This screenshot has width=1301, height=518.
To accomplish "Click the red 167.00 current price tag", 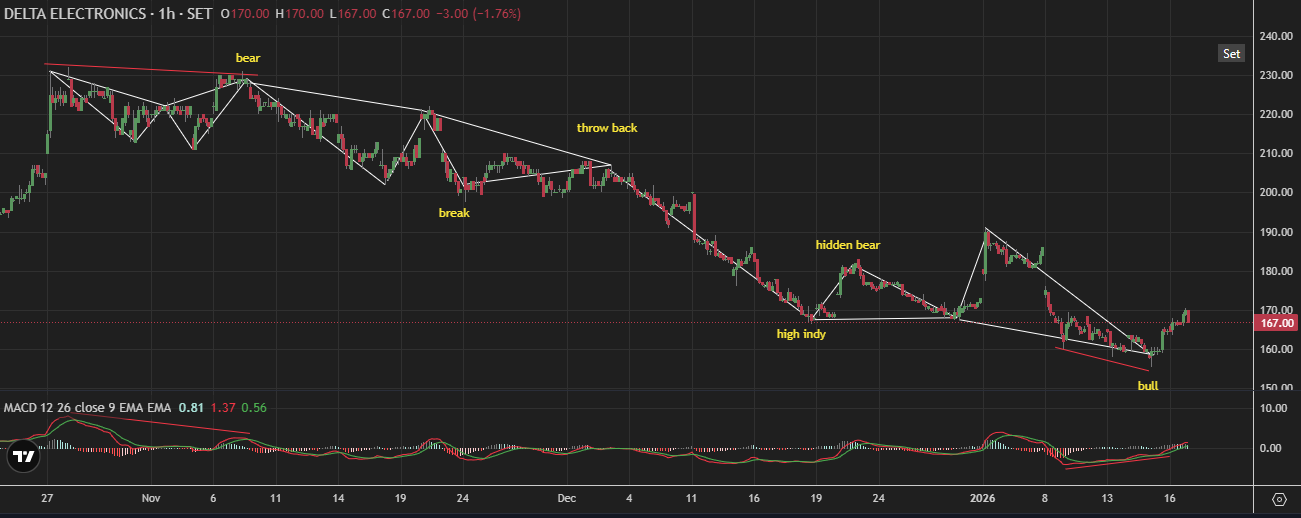I will [x=1275, y=323].
